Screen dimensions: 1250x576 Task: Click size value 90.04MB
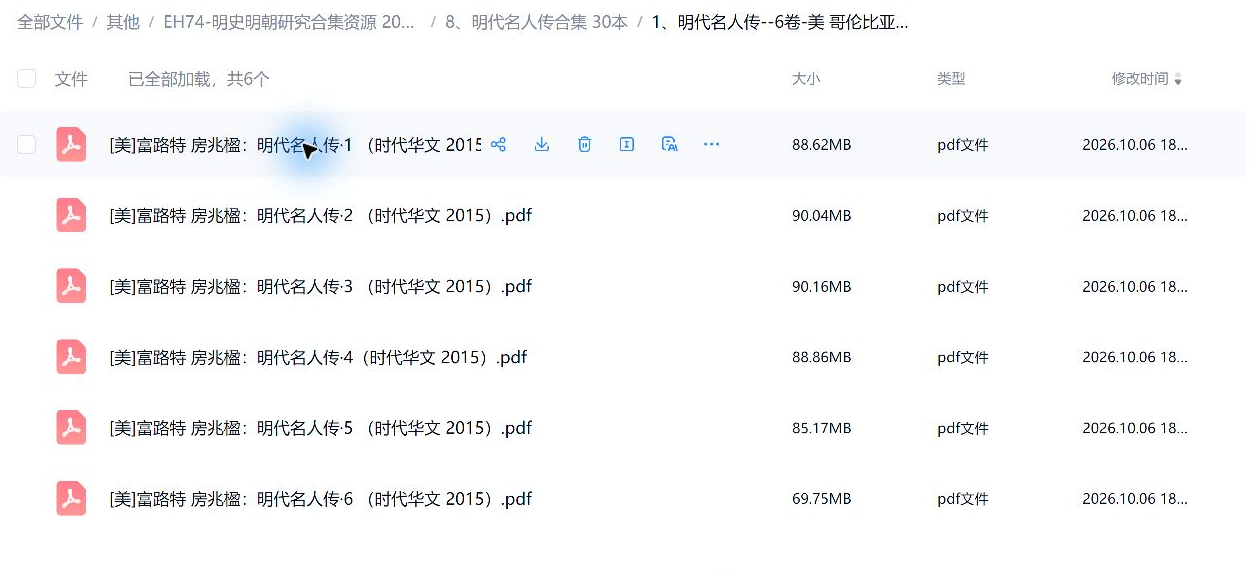(822, 215)
